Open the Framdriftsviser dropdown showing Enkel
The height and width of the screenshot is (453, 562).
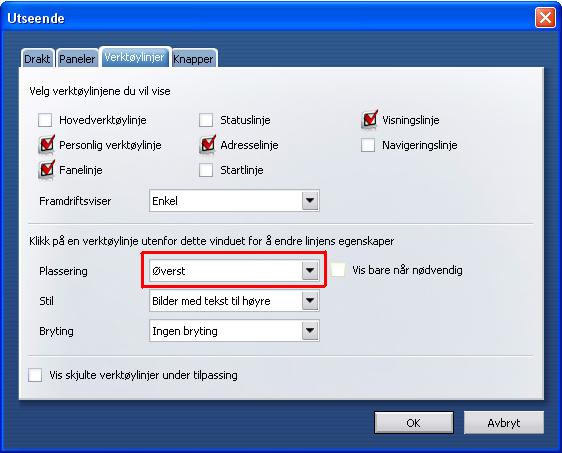point(234,201)
